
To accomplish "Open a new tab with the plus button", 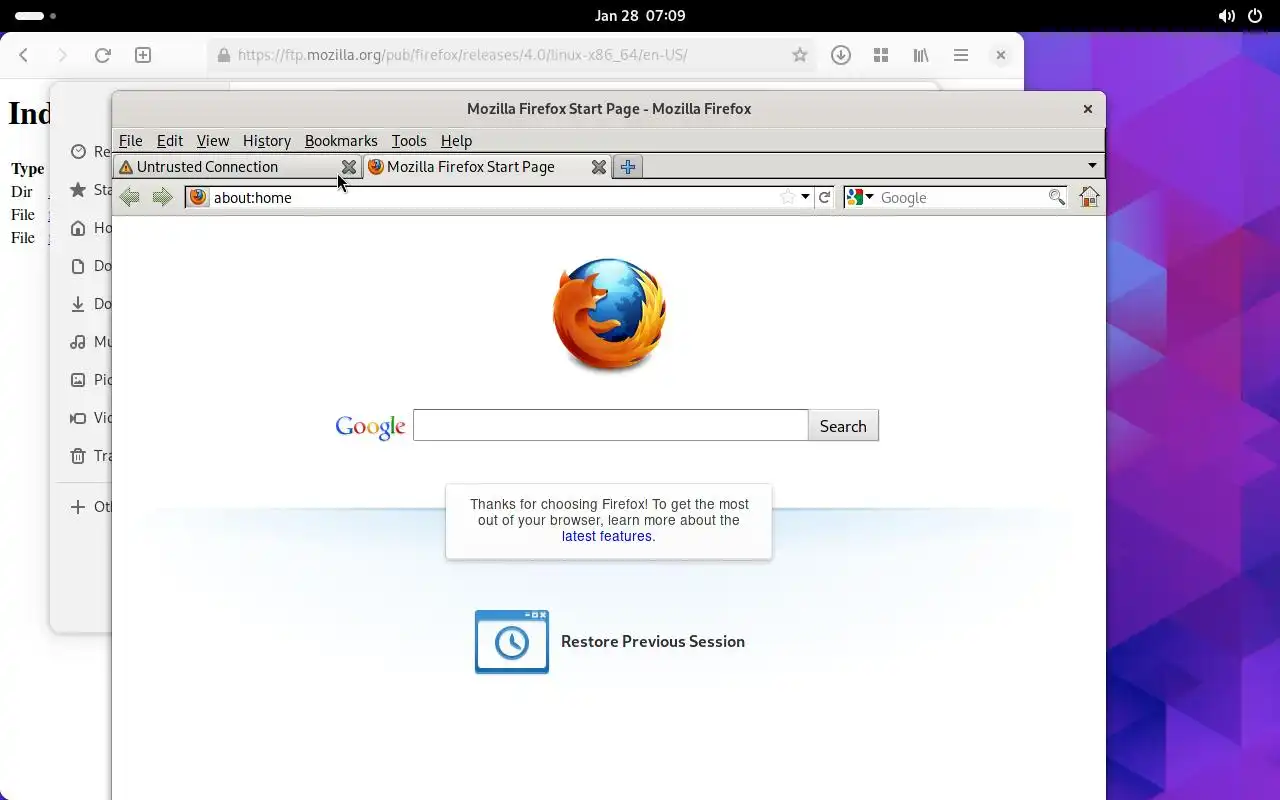I will coord(628,167).
